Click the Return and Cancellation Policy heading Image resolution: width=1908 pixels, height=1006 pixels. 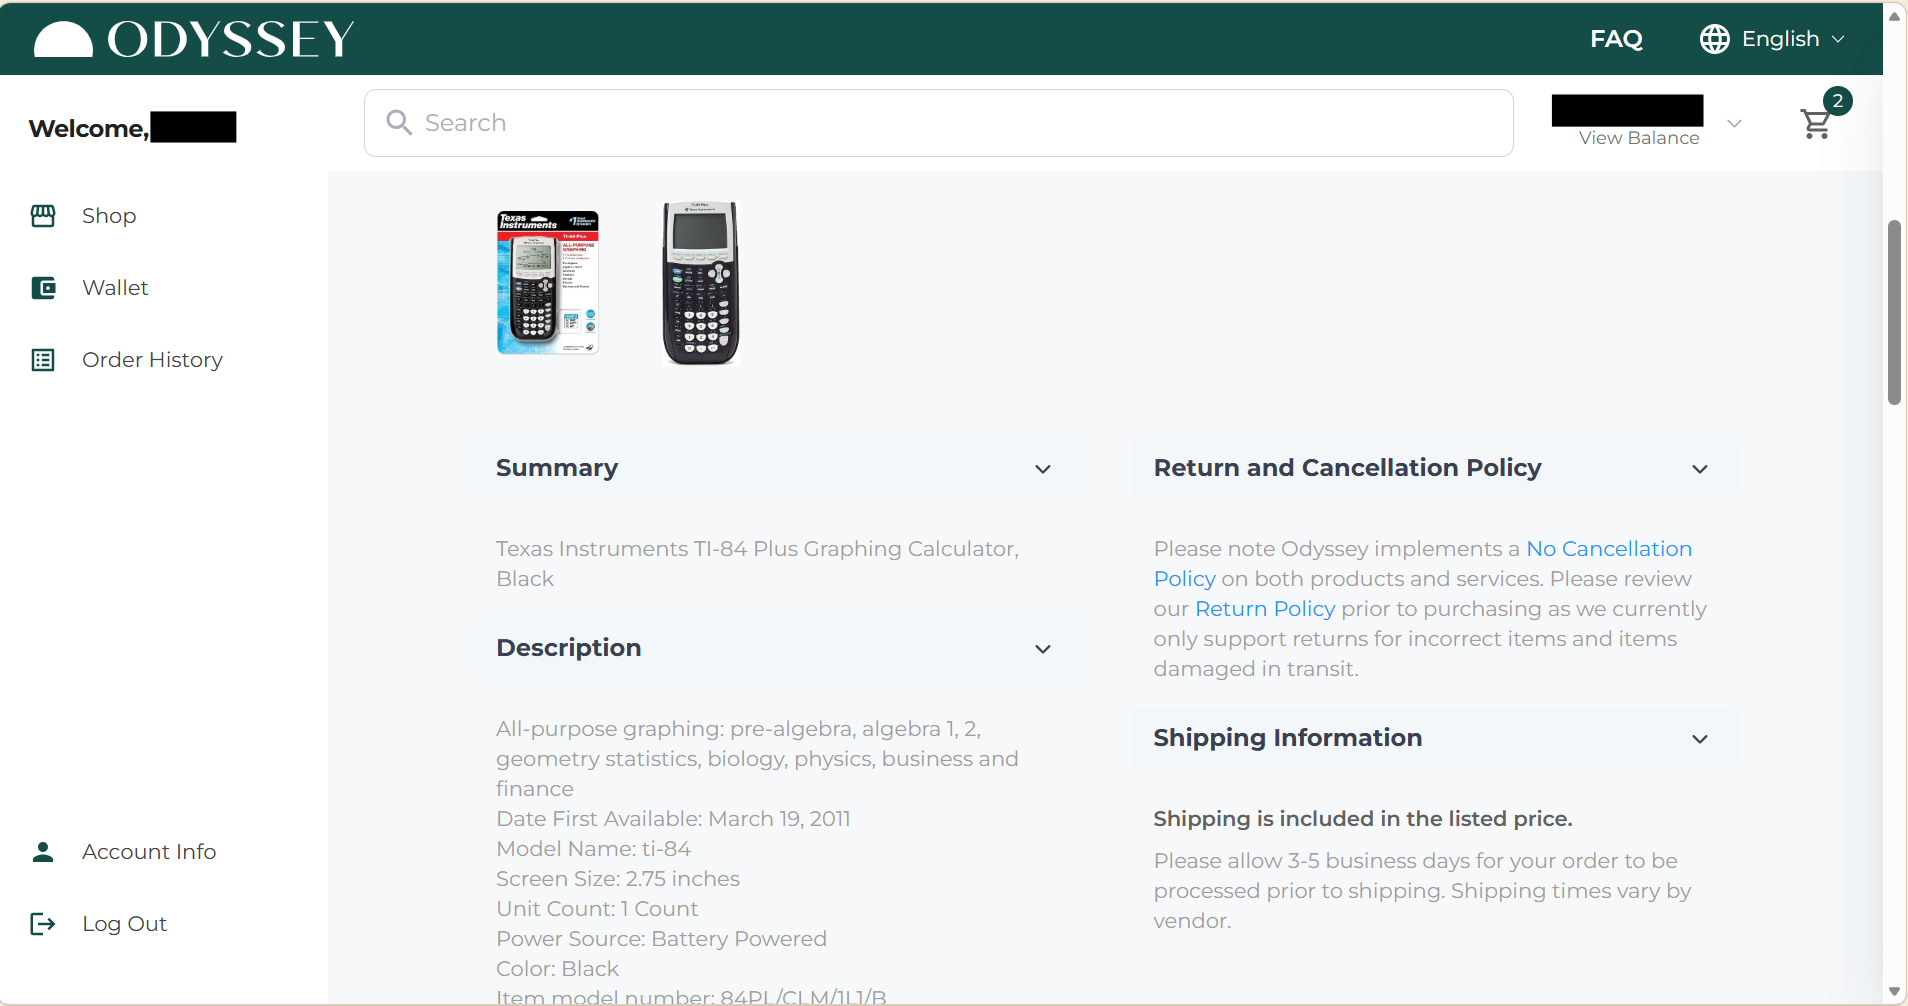[1347, 468]
